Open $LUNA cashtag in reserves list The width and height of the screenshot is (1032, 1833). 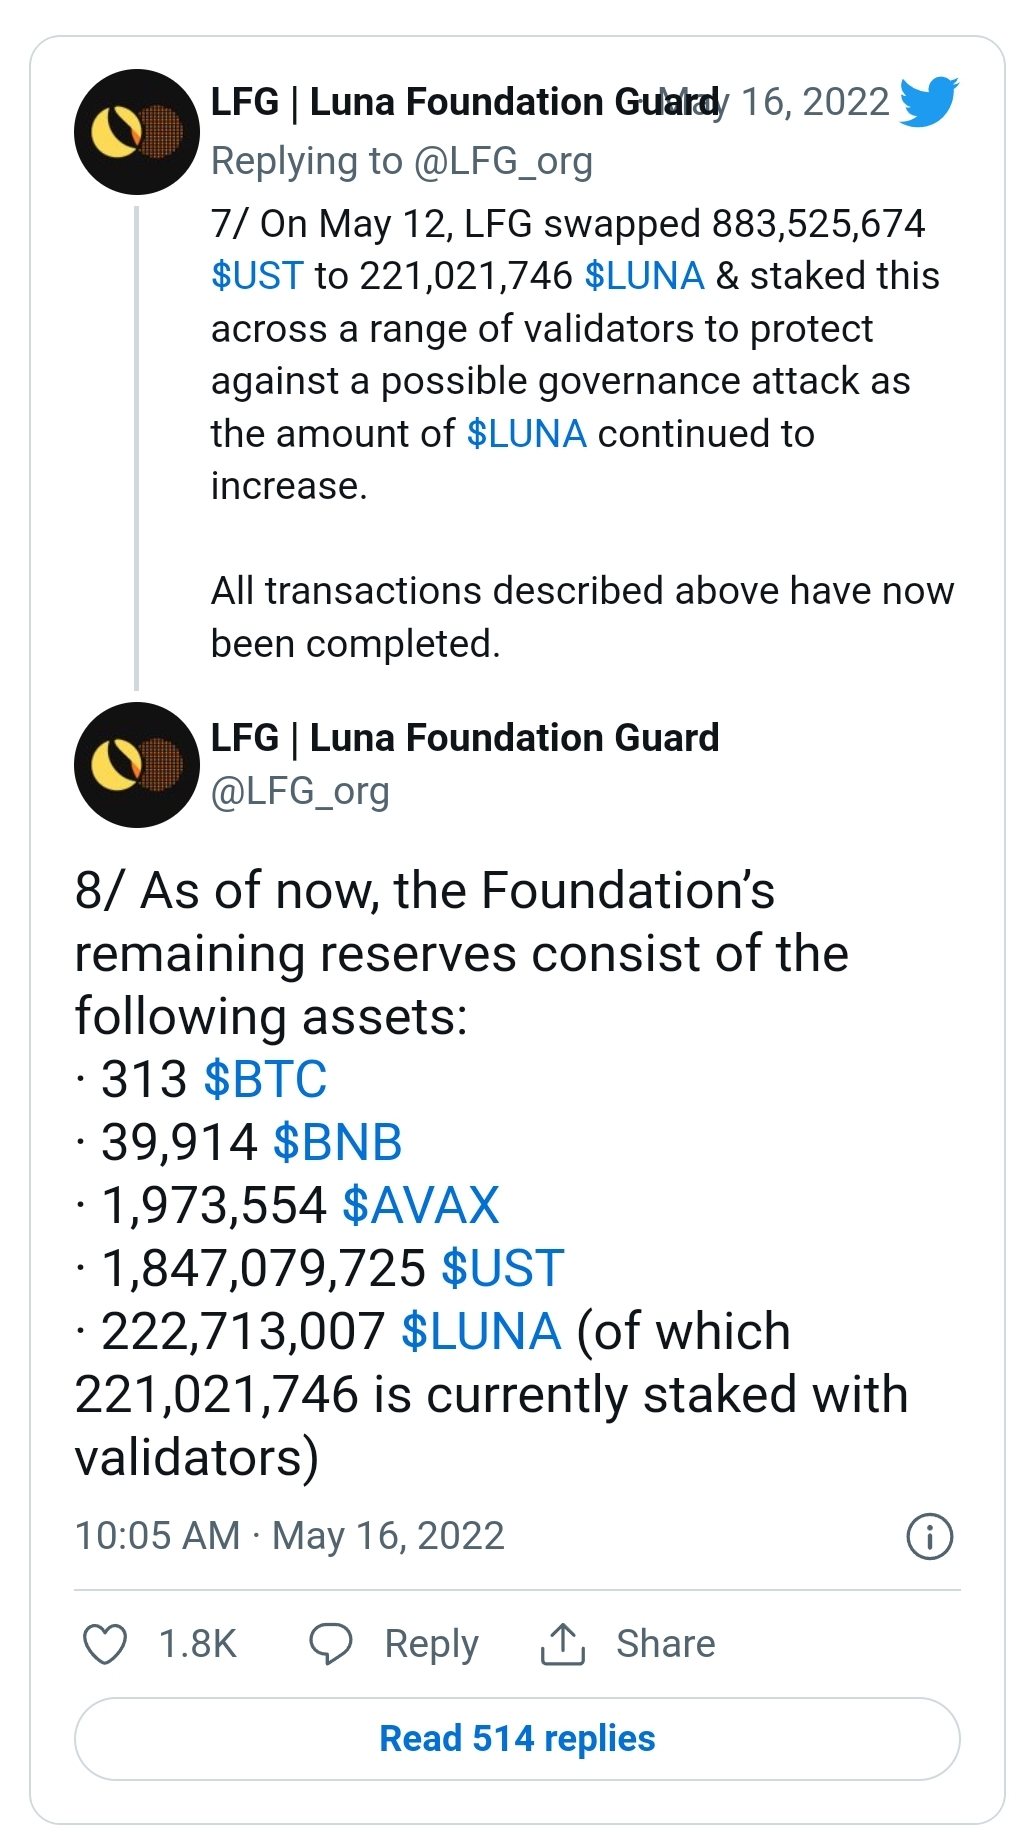[481, 1331]
